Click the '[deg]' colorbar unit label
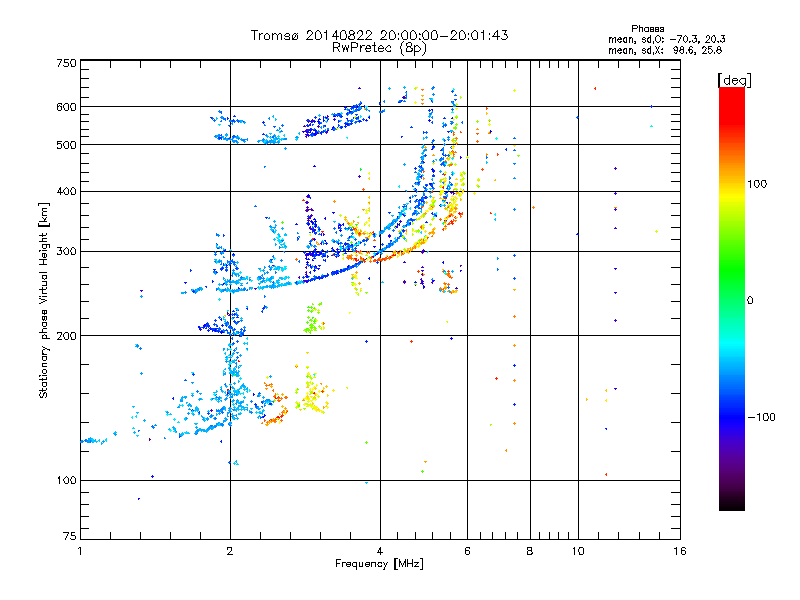 (x=734, y=80)
